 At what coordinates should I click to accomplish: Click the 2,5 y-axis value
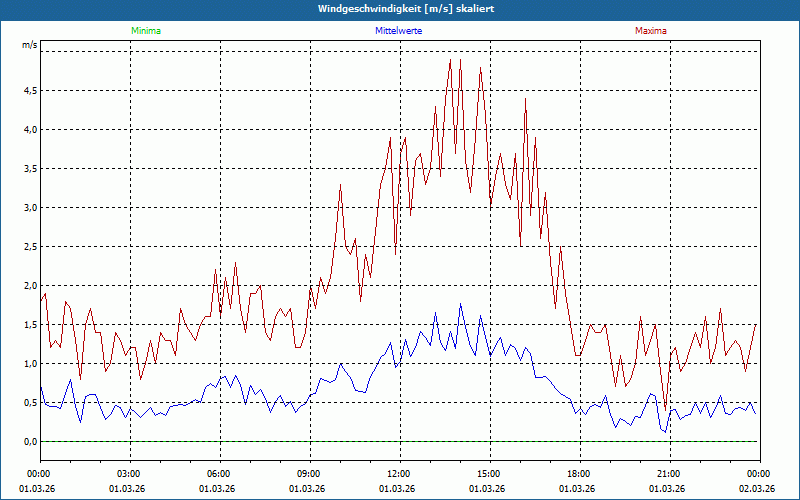tap(31, 247)
